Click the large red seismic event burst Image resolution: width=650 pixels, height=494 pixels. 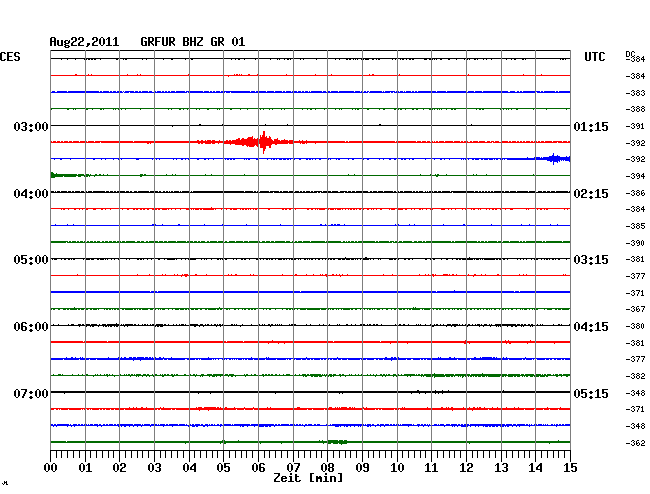253,142
